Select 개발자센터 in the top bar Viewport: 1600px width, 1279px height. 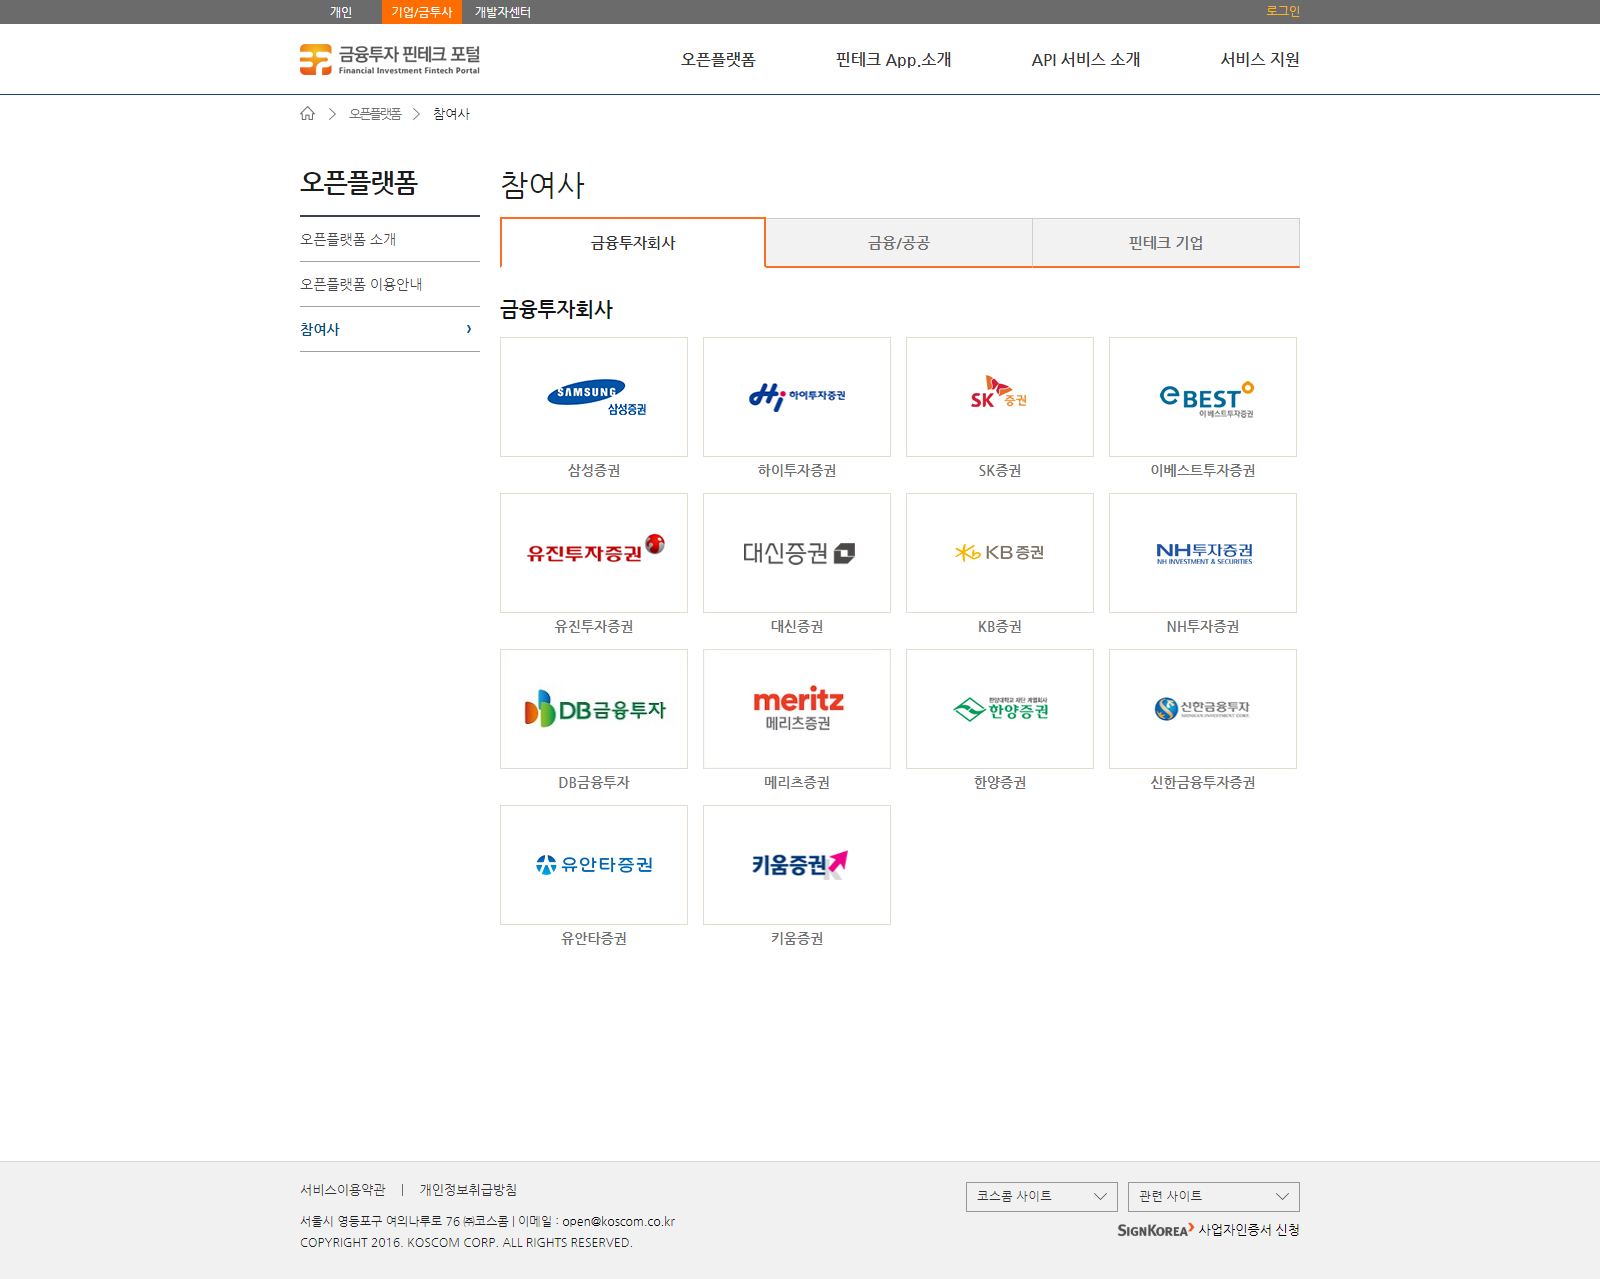(x=502, y=12)
